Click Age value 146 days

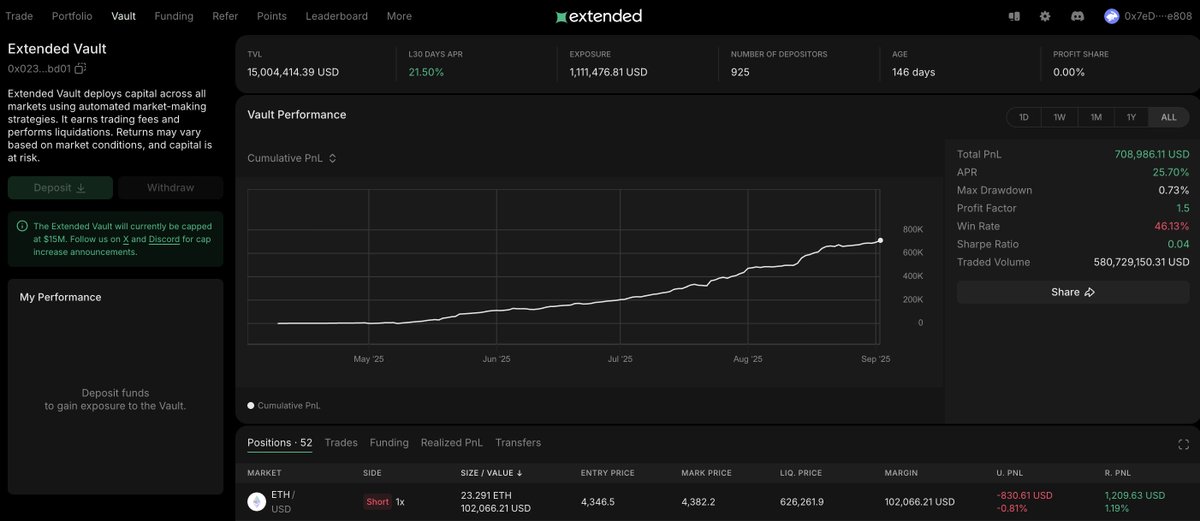[913, 72]
